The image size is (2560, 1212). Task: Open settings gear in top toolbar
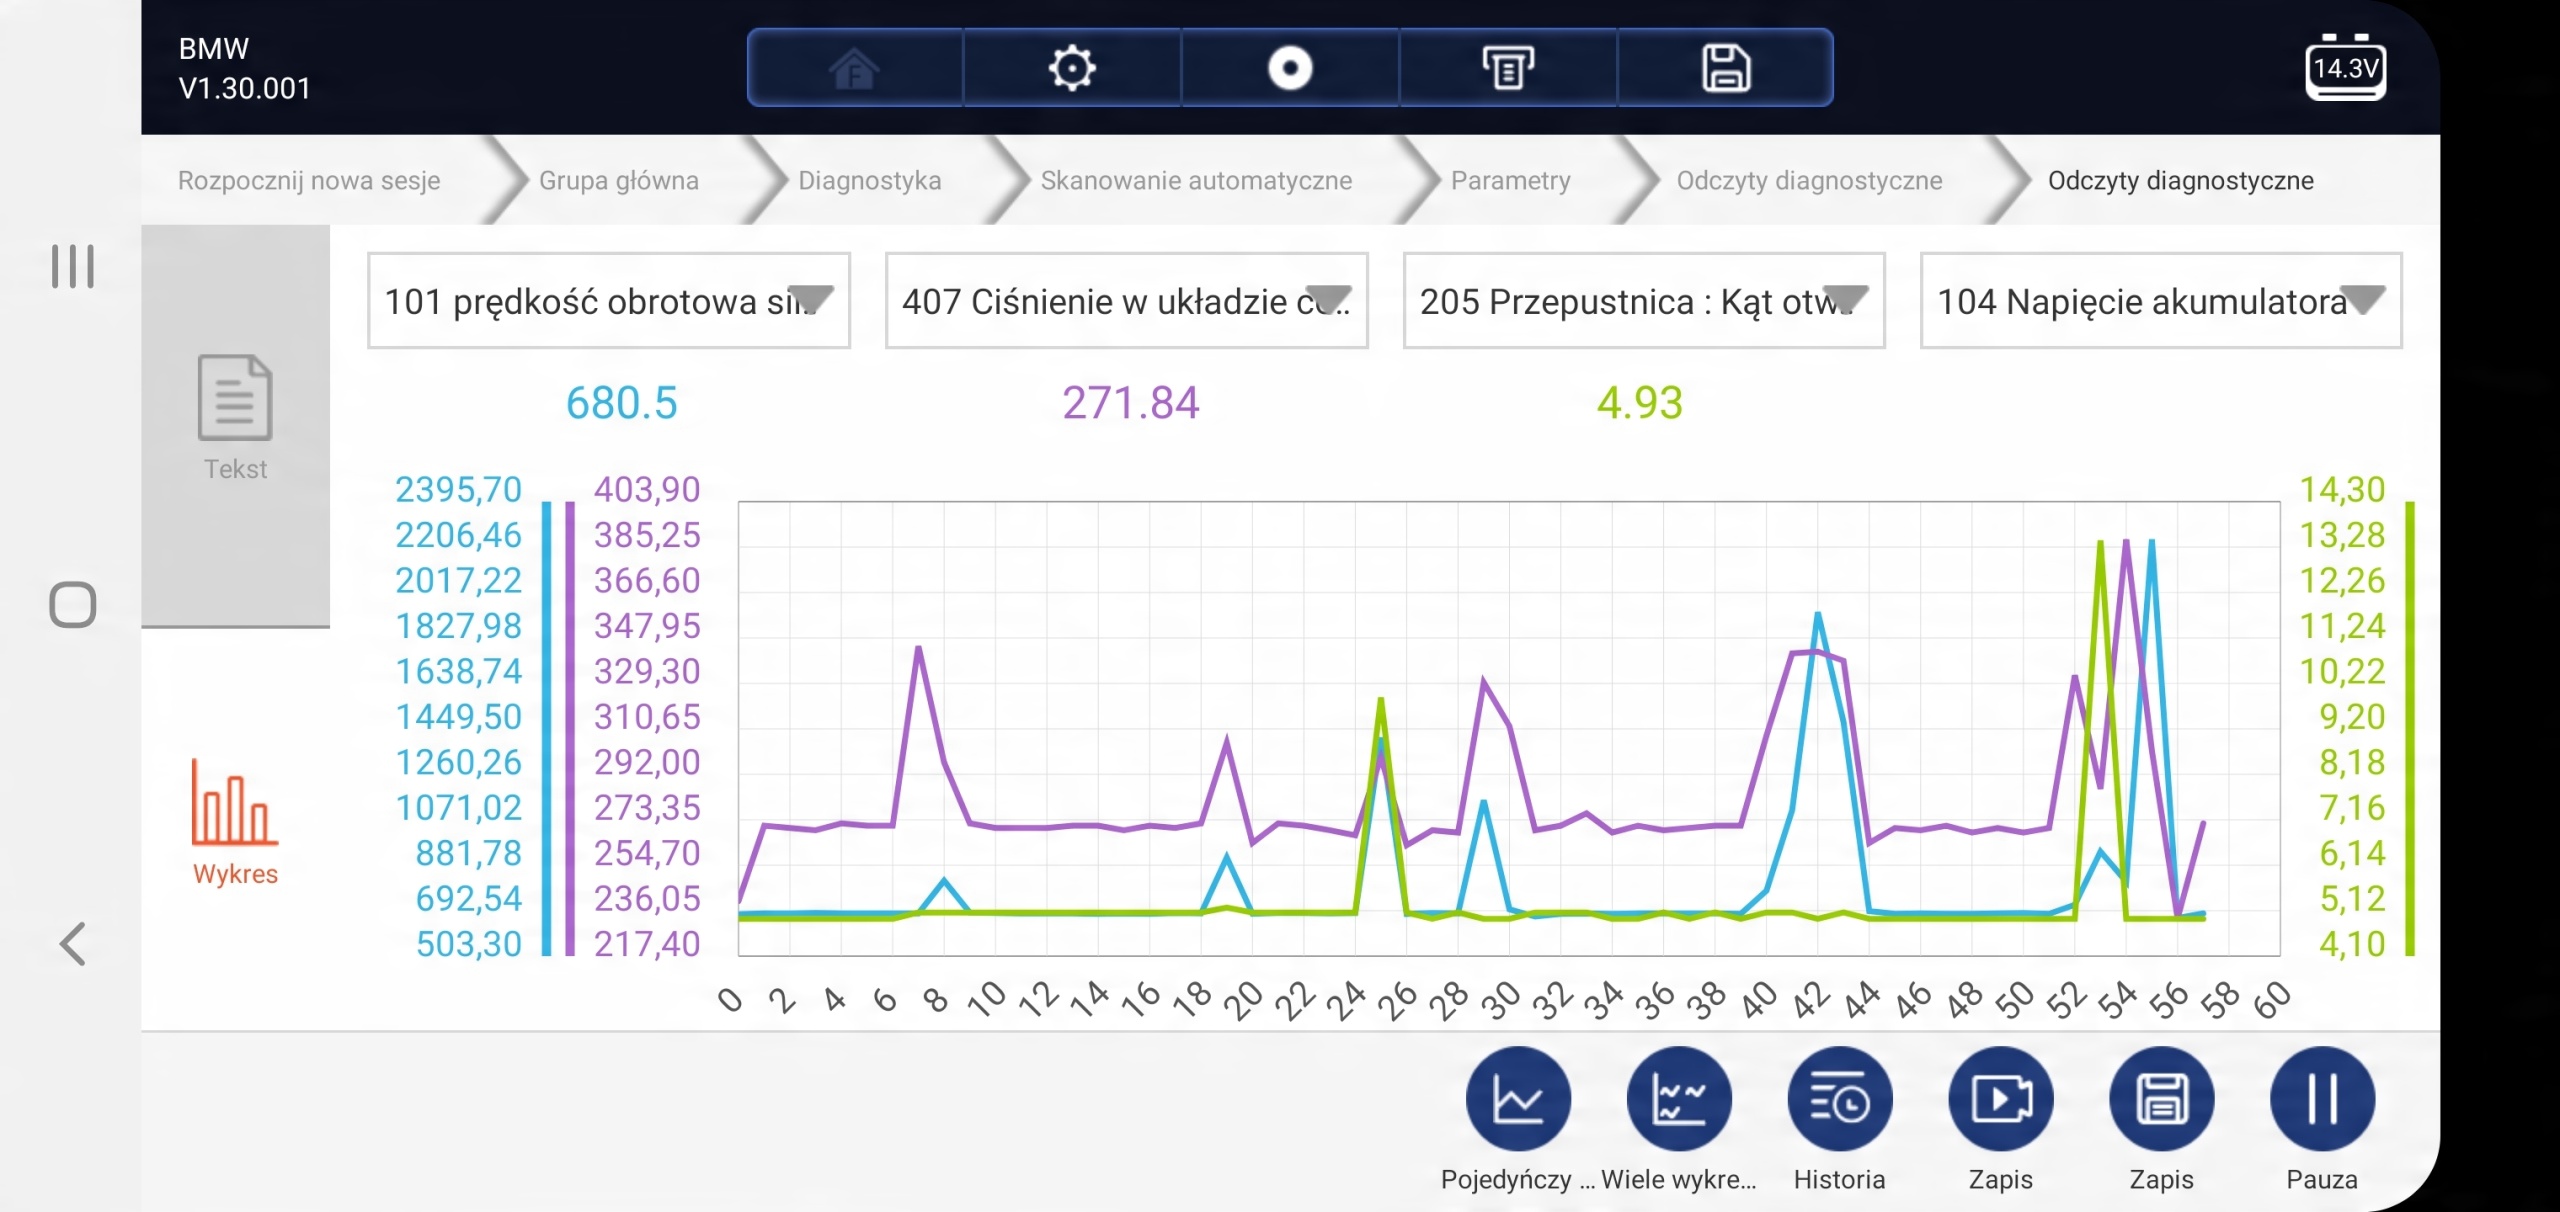click(x=1072, y=68)
